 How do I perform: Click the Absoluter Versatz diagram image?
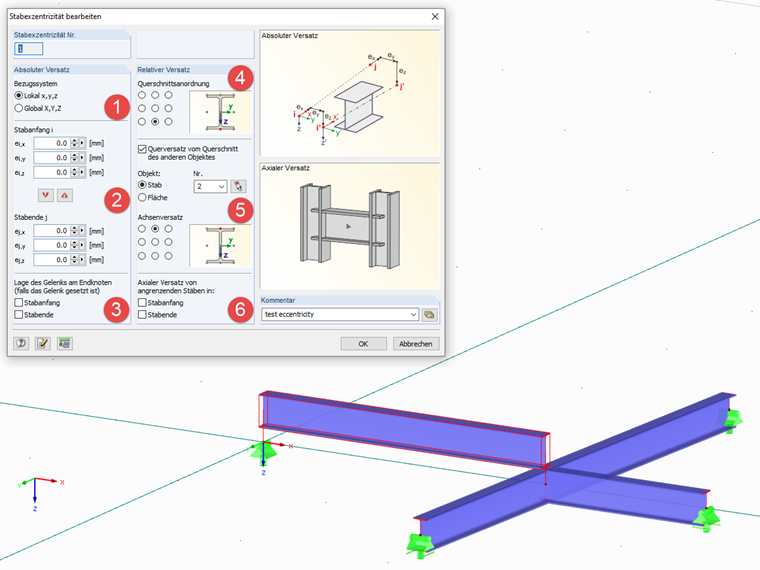349,93
